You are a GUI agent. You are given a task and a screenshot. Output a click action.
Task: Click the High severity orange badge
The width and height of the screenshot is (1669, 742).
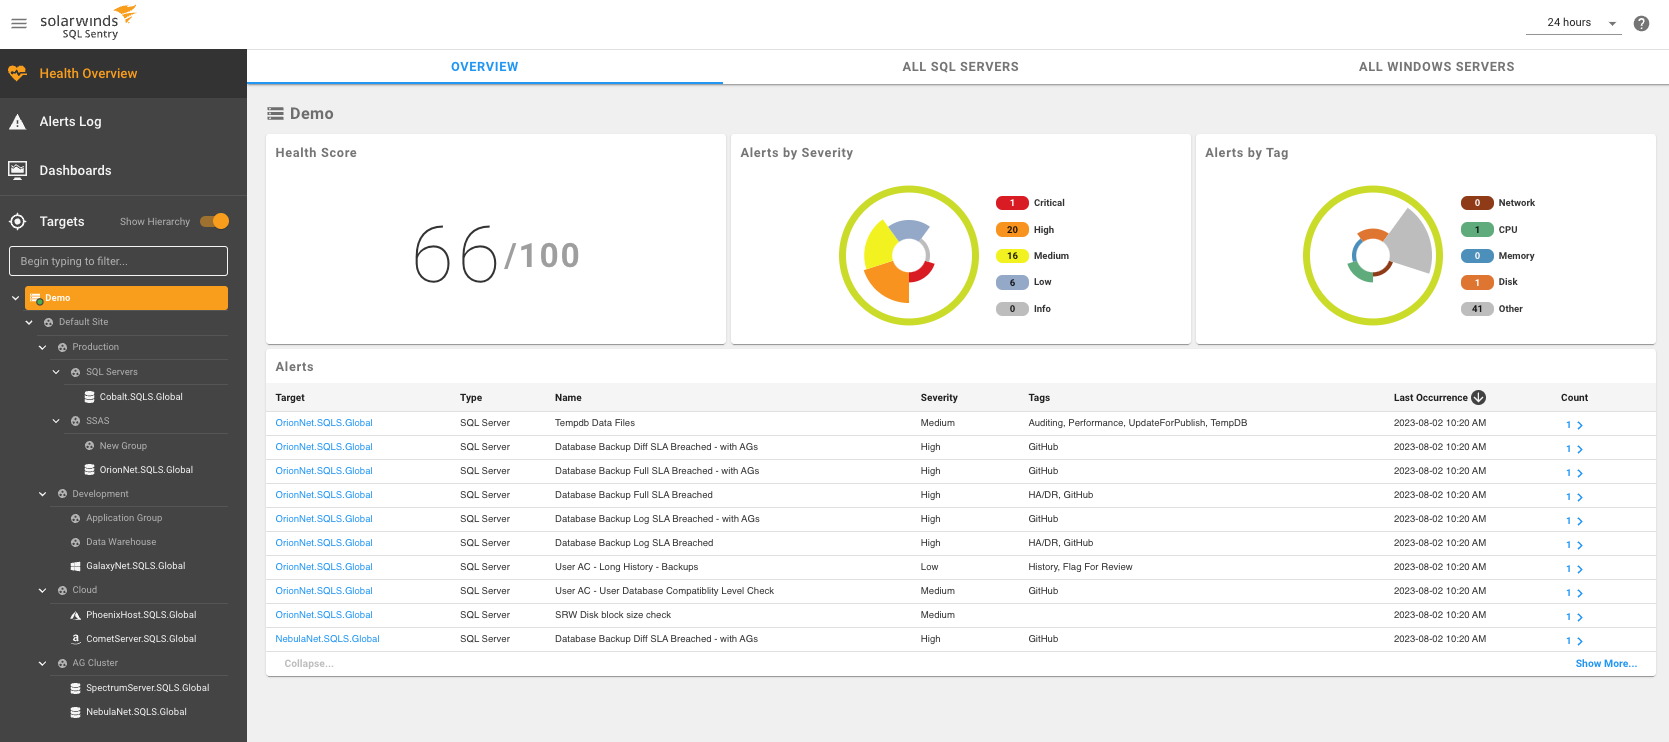[1012, 230]
